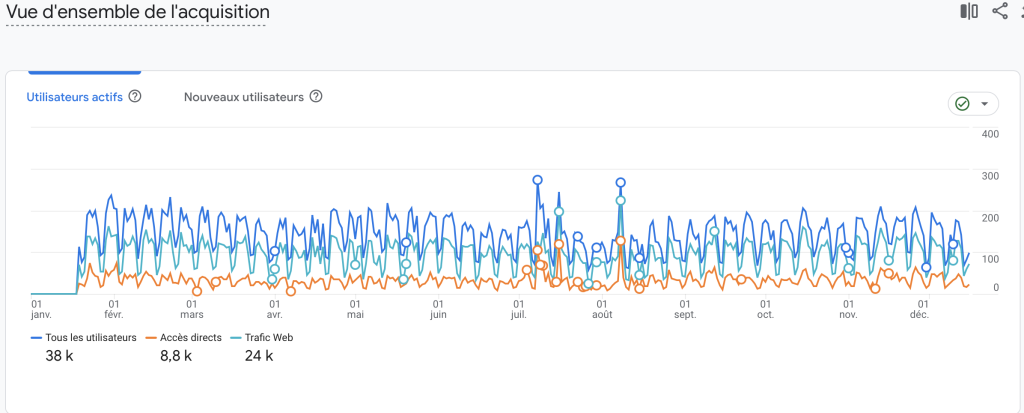Click the 24 k Trafic Web value

259,356
